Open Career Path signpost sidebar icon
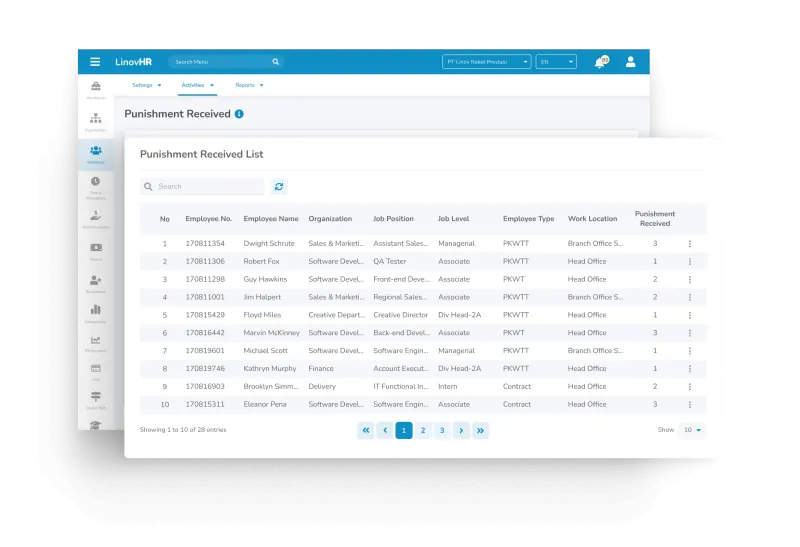The image size is (800, 547). click(95, 396)
